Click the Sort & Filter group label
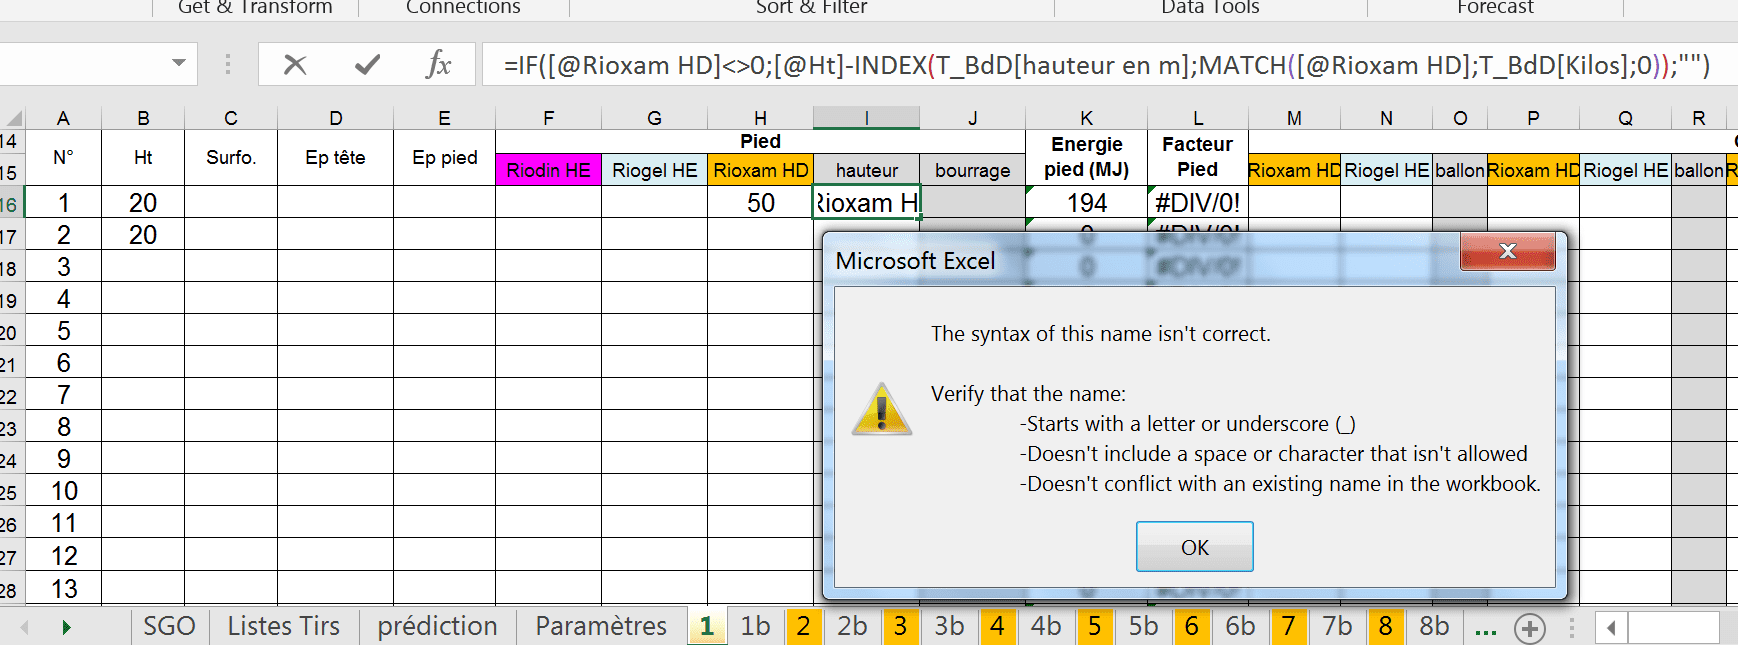Image resolution: width=1738 pixels, height=645 pixels. pos(811,7)
